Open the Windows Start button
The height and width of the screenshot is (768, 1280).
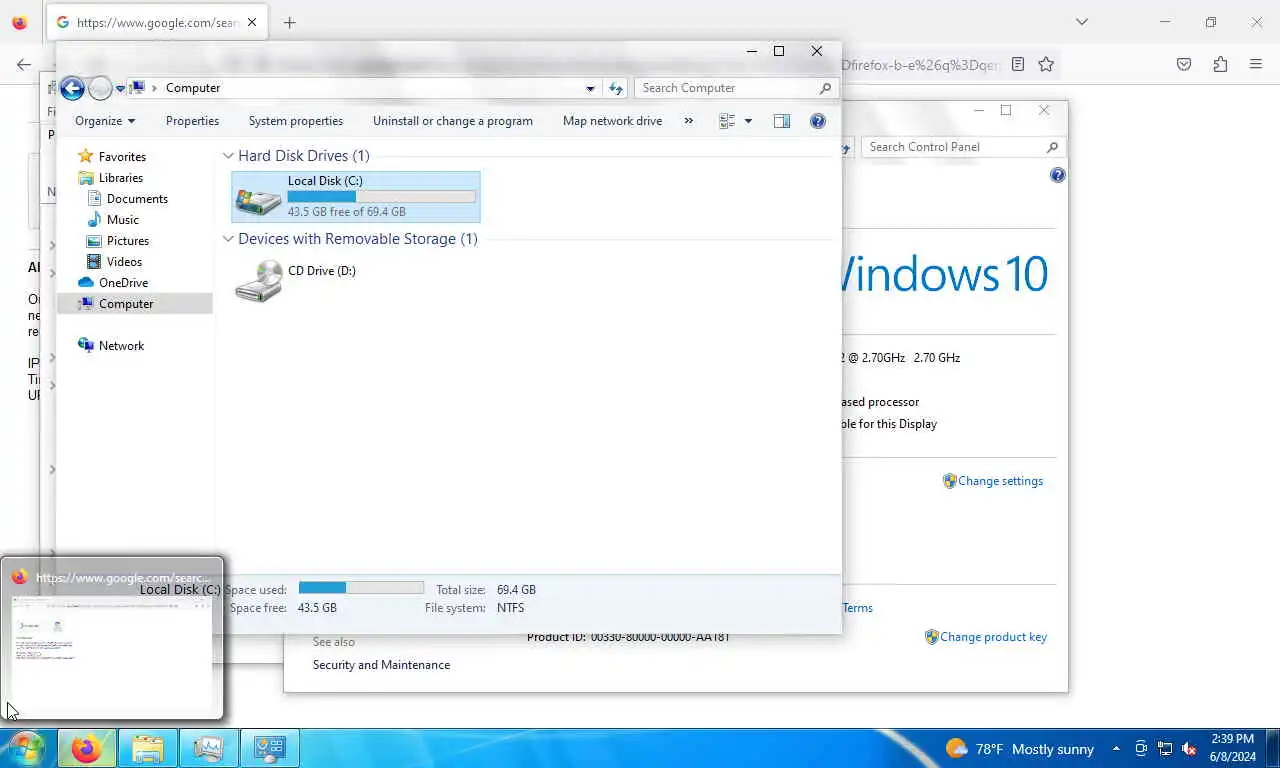coord(27,748)
